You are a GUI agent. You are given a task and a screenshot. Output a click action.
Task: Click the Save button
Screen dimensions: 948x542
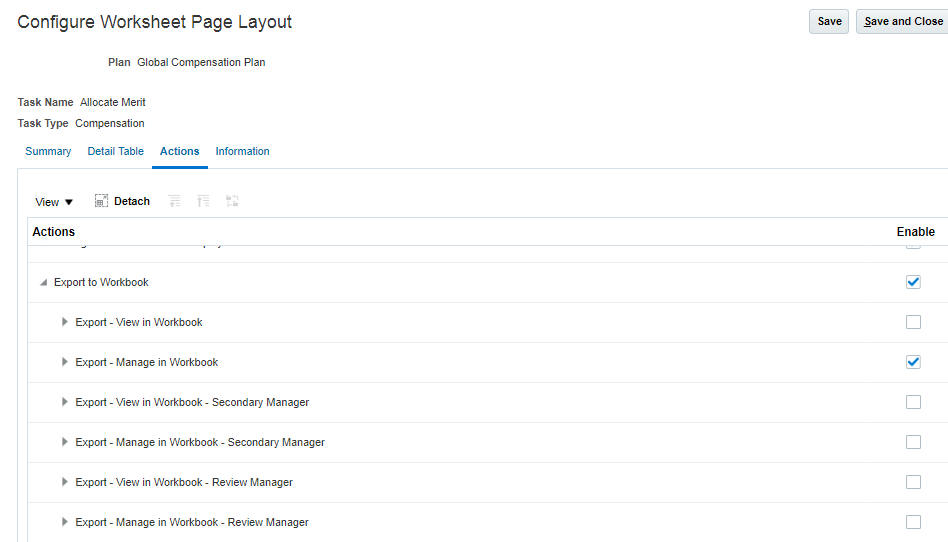tap(829, 21)
